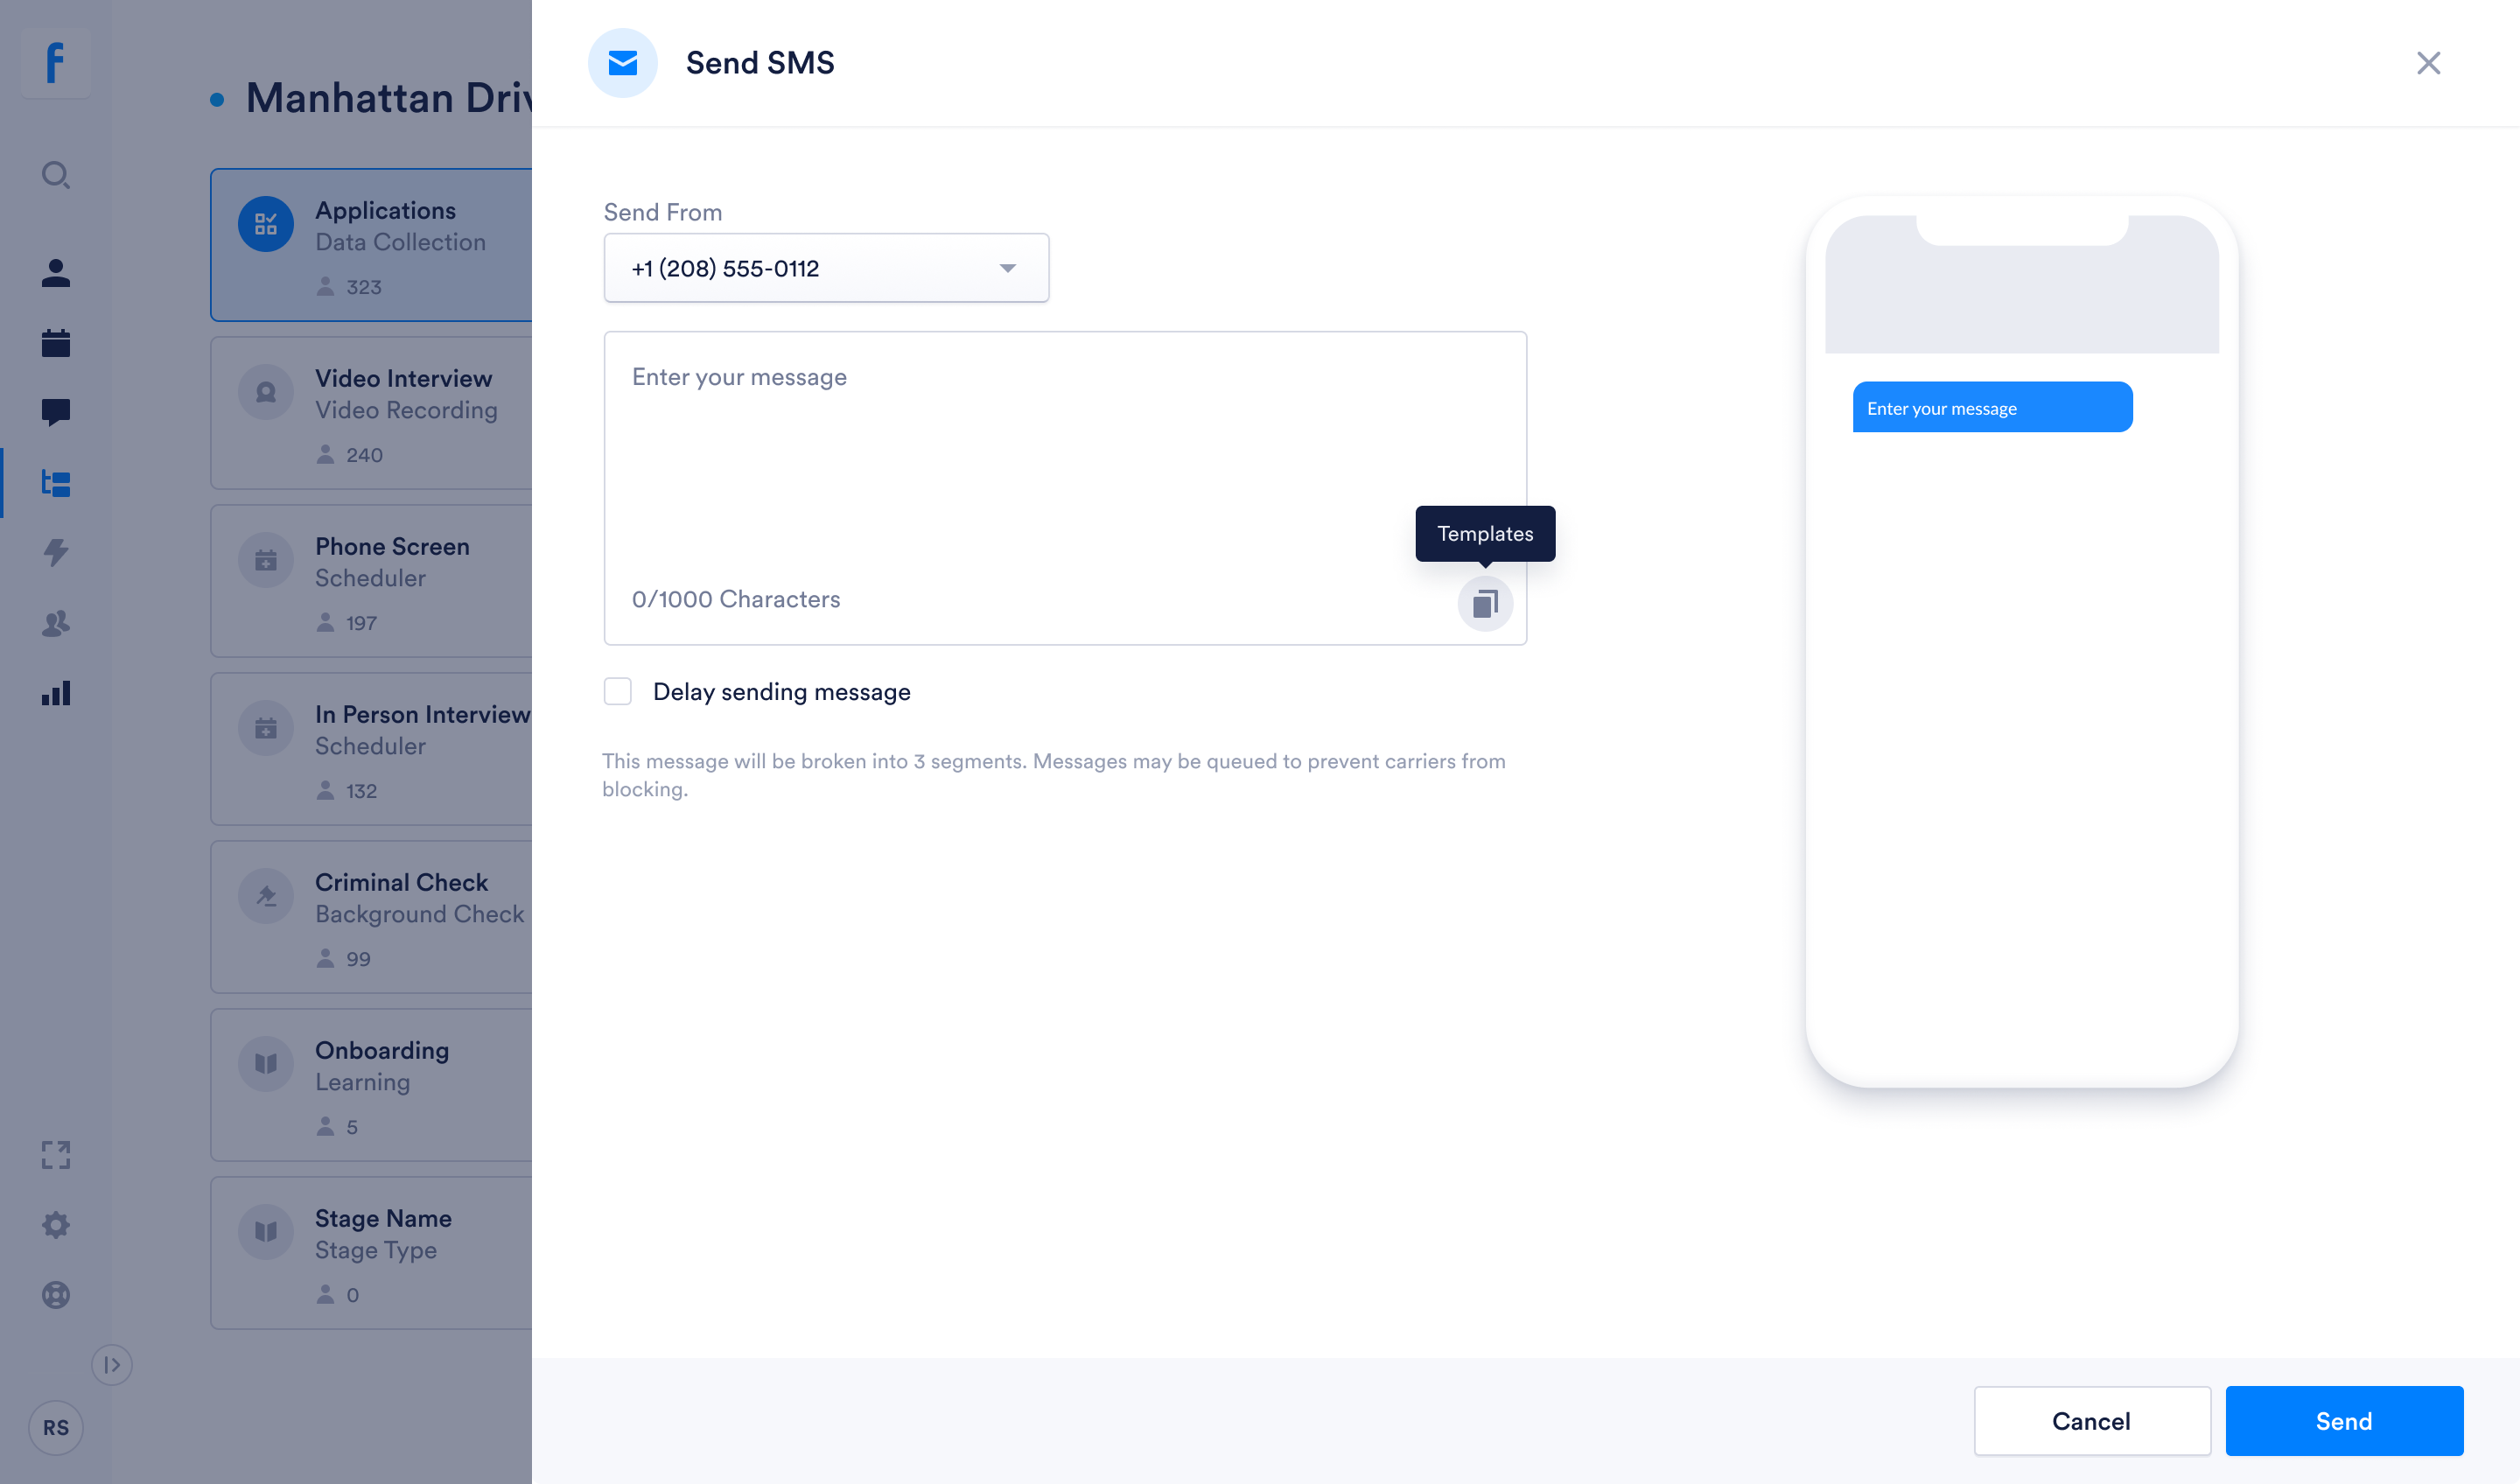Select the Applications Data Collection stage
This screenshot has width=2520, height=1484.
click(x=372, y=245)
